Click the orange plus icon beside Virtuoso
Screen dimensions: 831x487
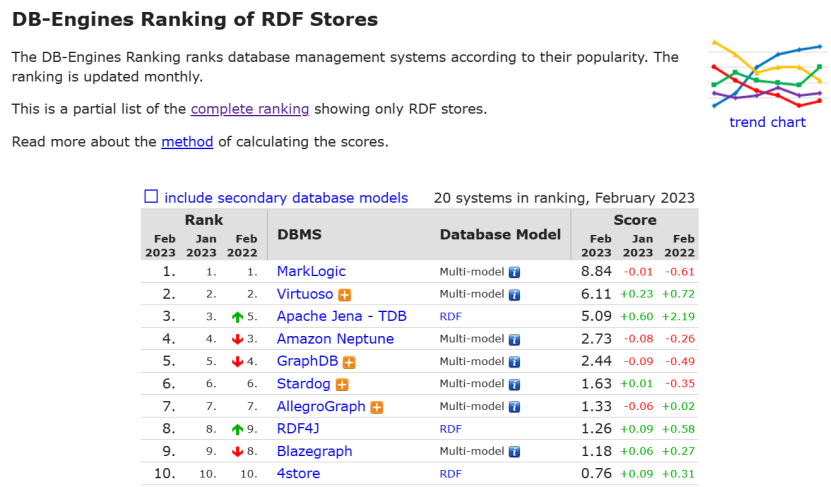[344, 295]
